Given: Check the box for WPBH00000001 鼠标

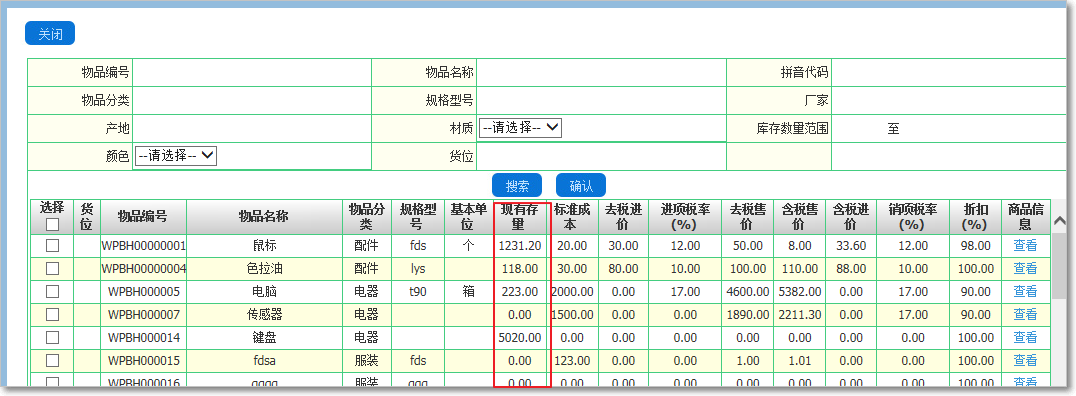Looking at the screenshot, I should pos(52,245).
